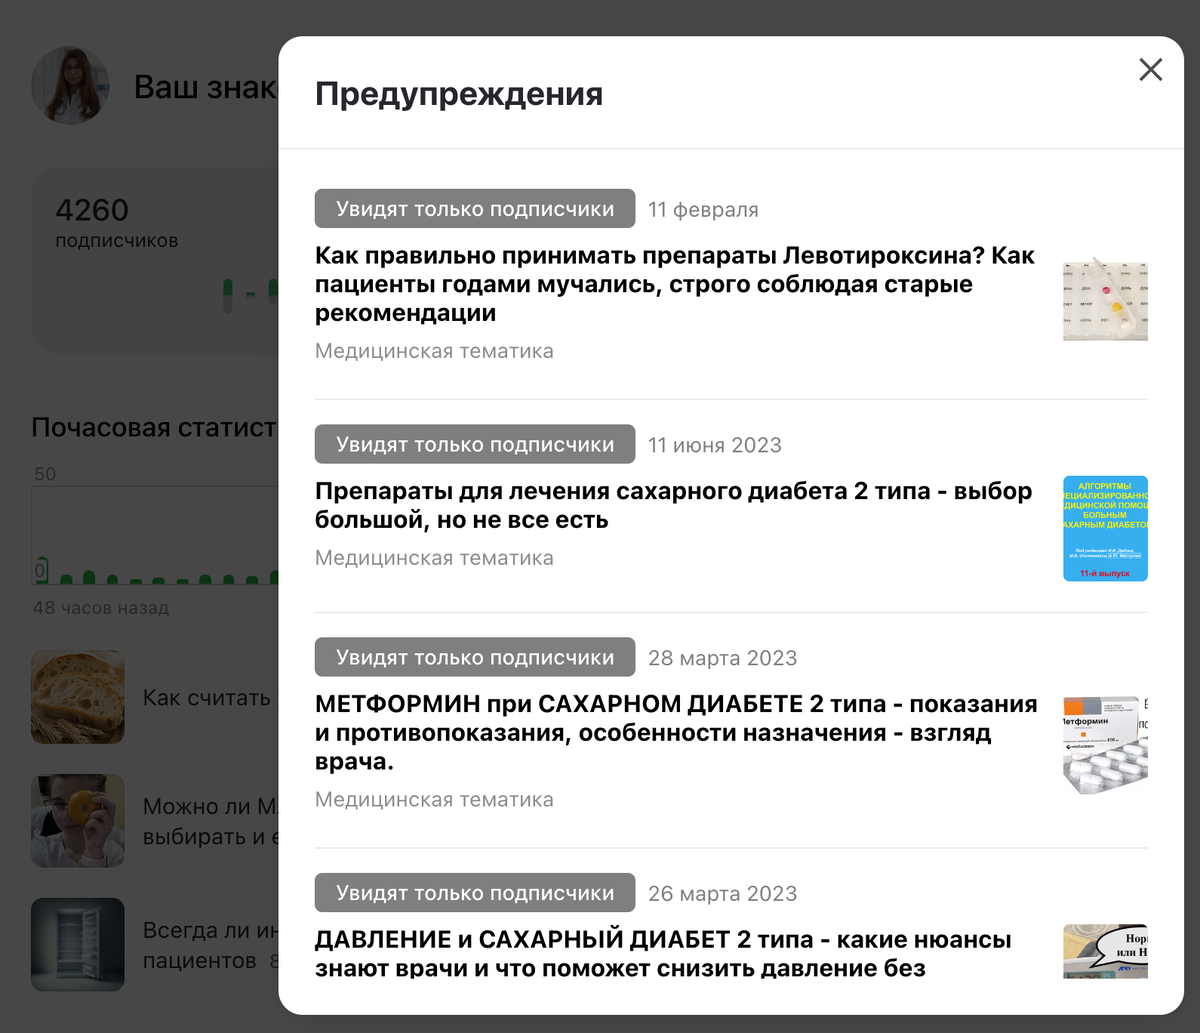This screenshot has width=1200, height=1033.
Task: Click the dark refrigerator thumbnail in background
Action: point(78,944)
